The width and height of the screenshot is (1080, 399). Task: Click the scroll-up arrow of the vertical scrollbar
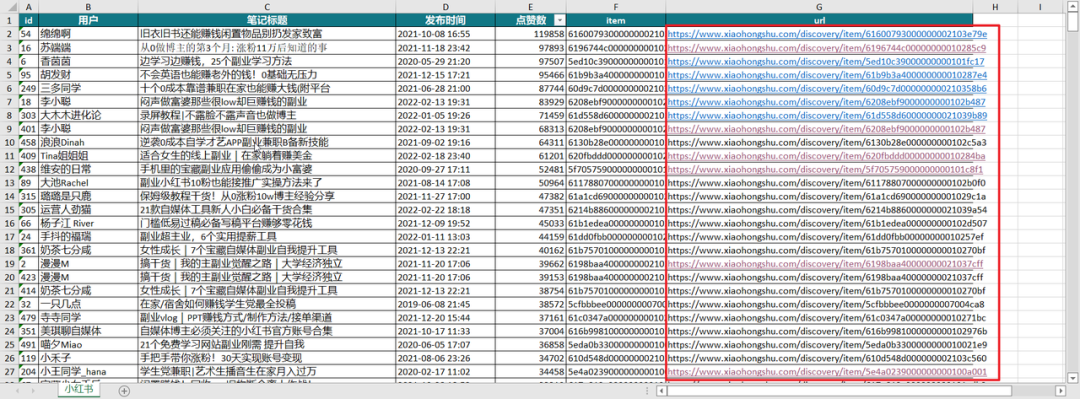(x=1074, y=6)
